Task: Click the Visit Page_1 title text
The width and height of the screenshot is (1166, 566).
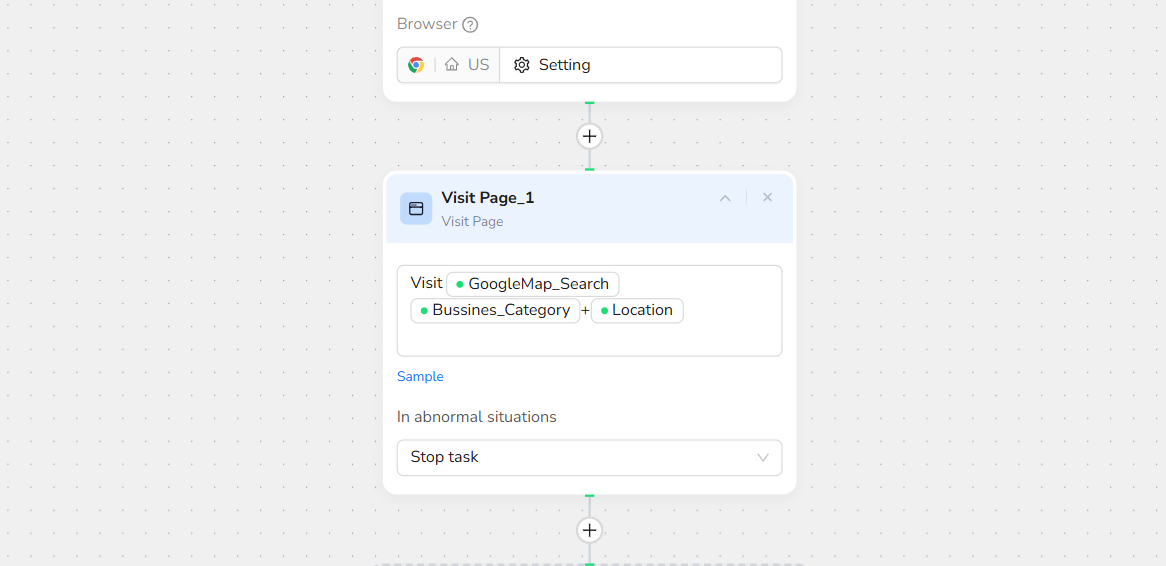Action: pyautogui.click(x=488, y=198)
